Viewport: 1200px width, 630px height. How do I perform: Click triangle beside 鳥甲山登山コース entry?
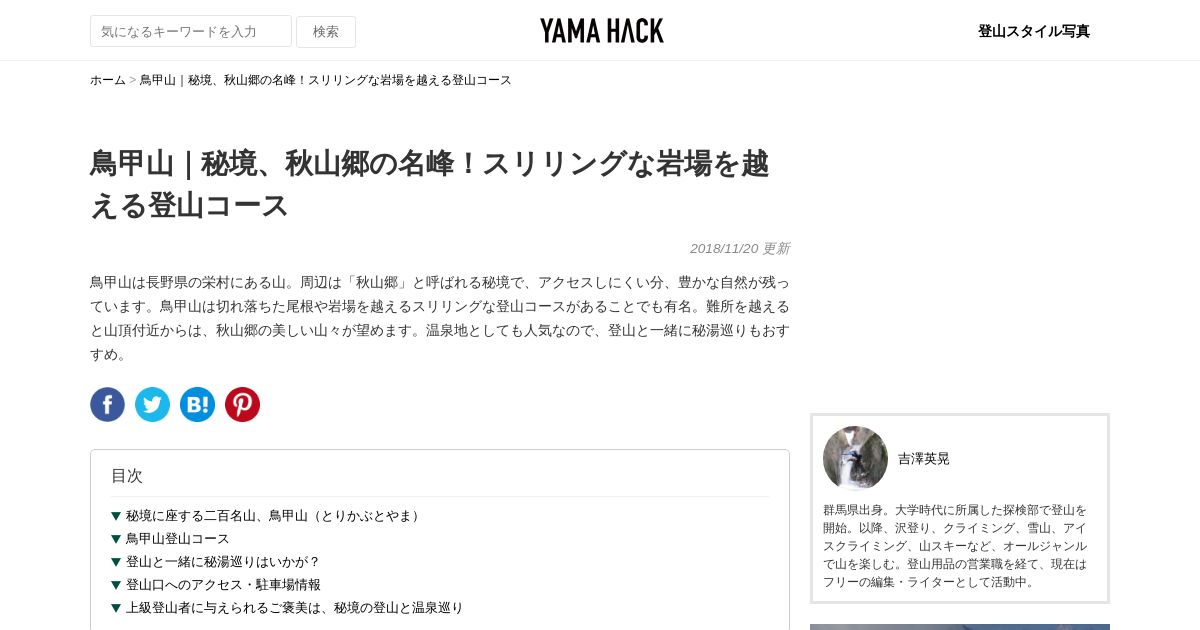pos(116,539)
